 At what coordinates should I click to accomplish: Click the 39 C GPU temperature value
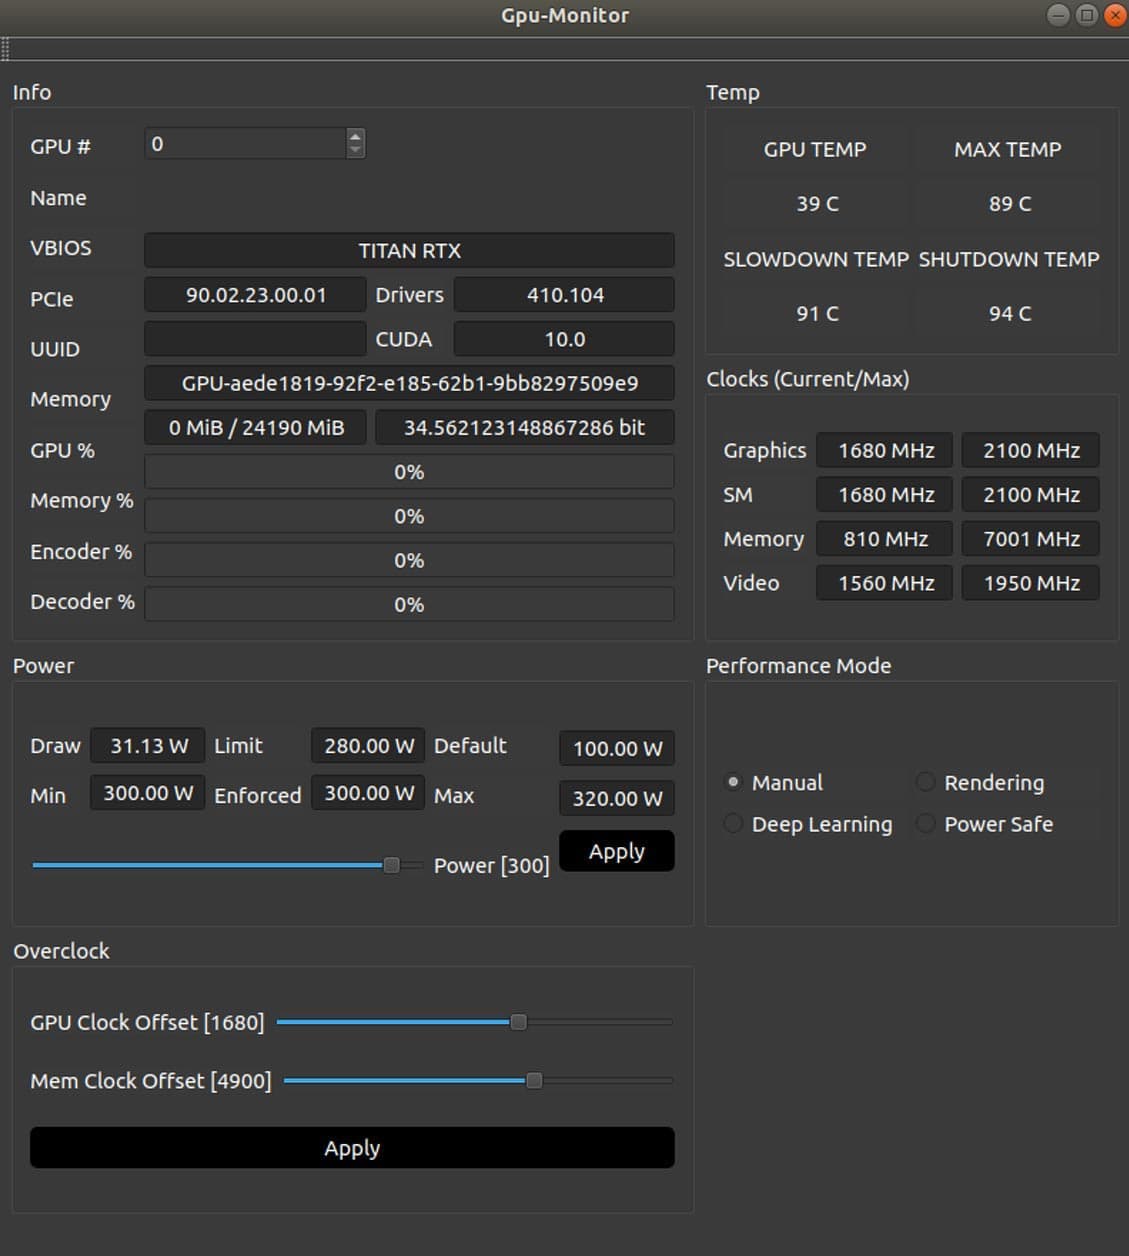coord(817,203)
